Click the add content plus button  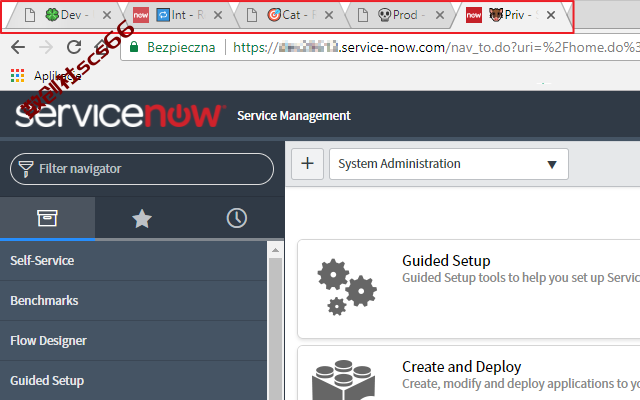(307, 164)
